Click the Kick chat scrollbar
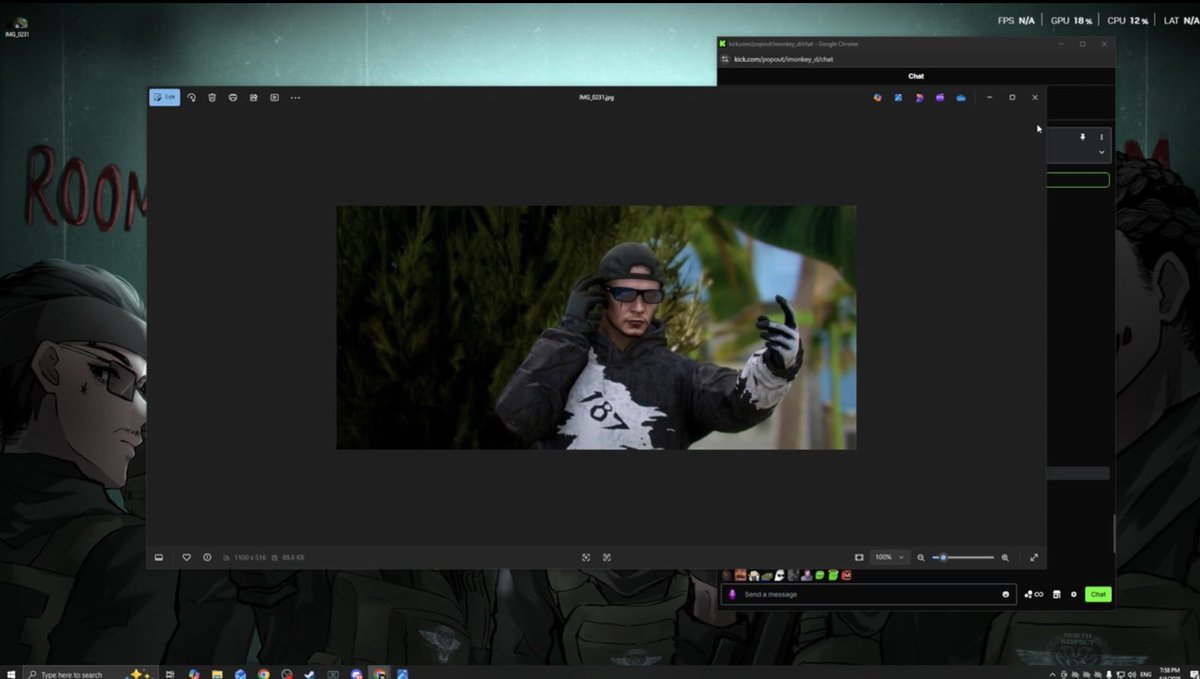The image size is (1200, 679). 1113,532
